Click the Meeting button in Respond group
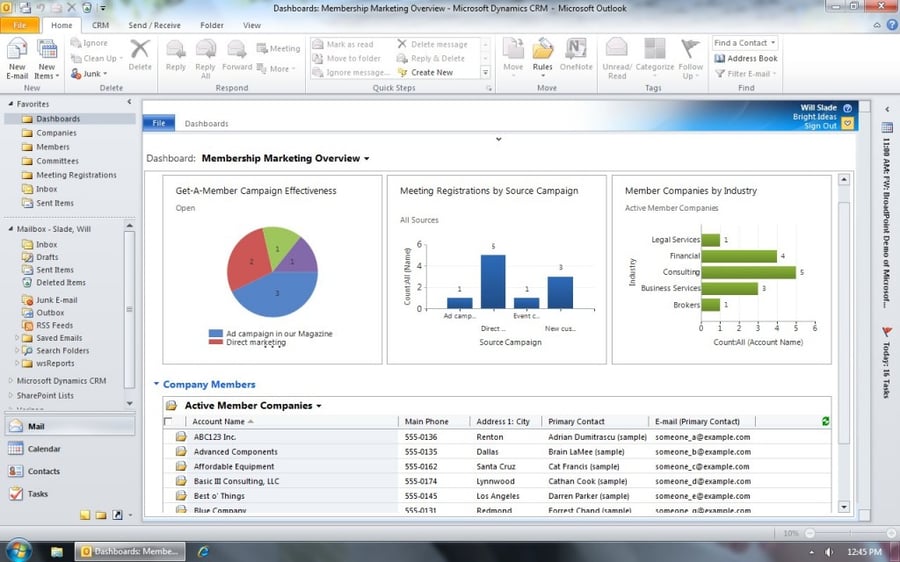The width and height of the screenshot is (900, 562). [x=278, y=48]
